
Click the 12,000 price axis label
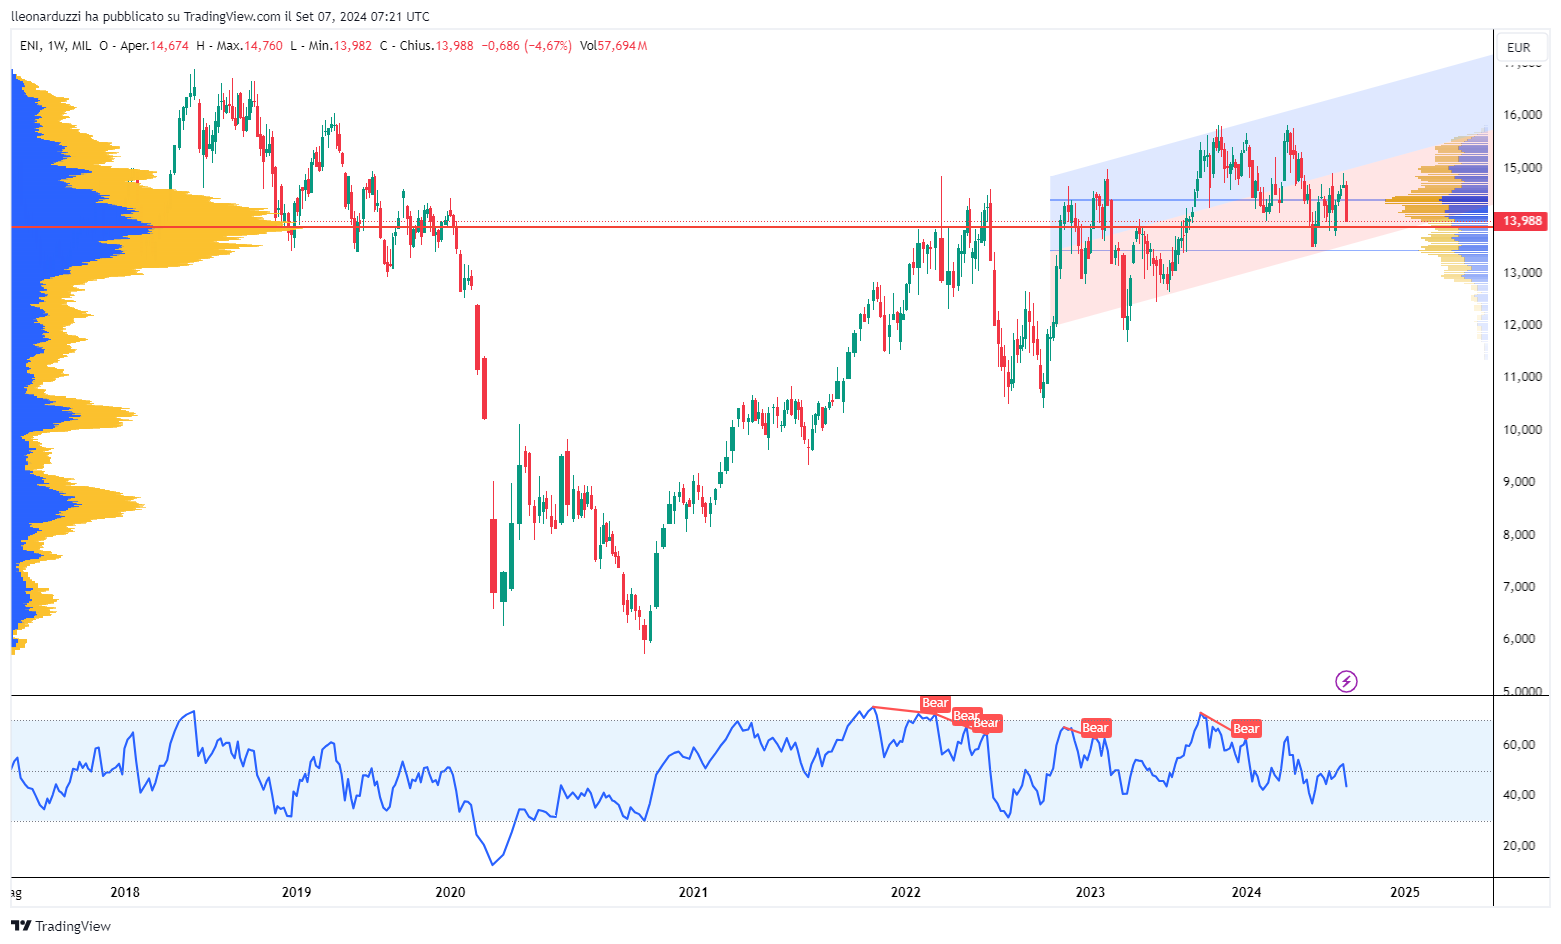pyautogui.click(x=1522, y=325)
